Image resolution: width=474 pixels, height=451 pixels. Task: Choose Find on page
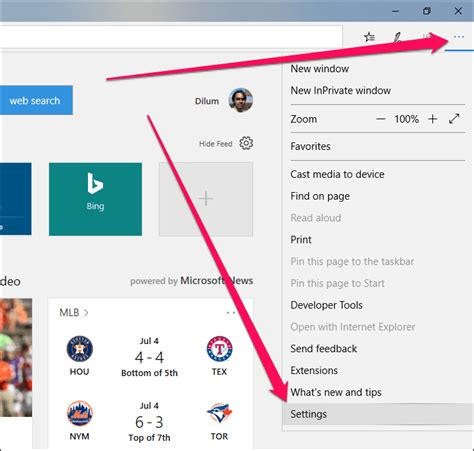320,196
